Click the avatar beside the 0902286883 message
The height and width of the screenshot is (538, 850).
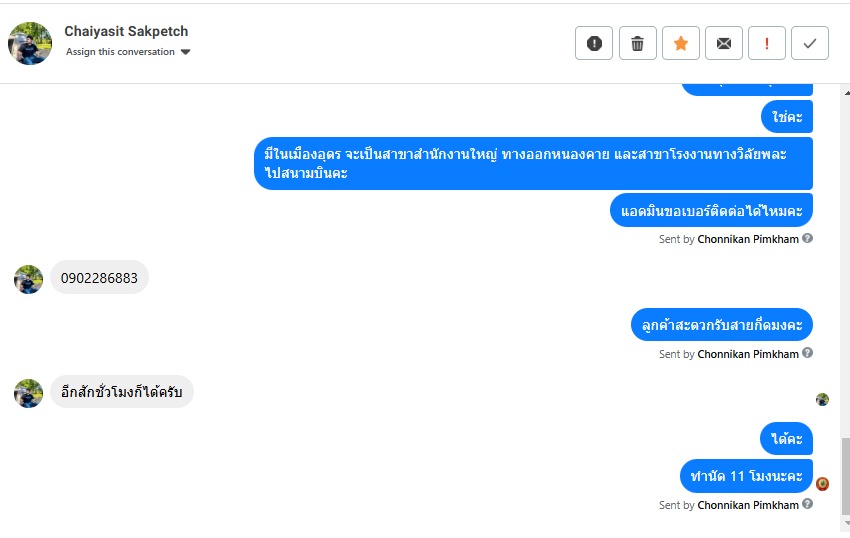point(29,279)
